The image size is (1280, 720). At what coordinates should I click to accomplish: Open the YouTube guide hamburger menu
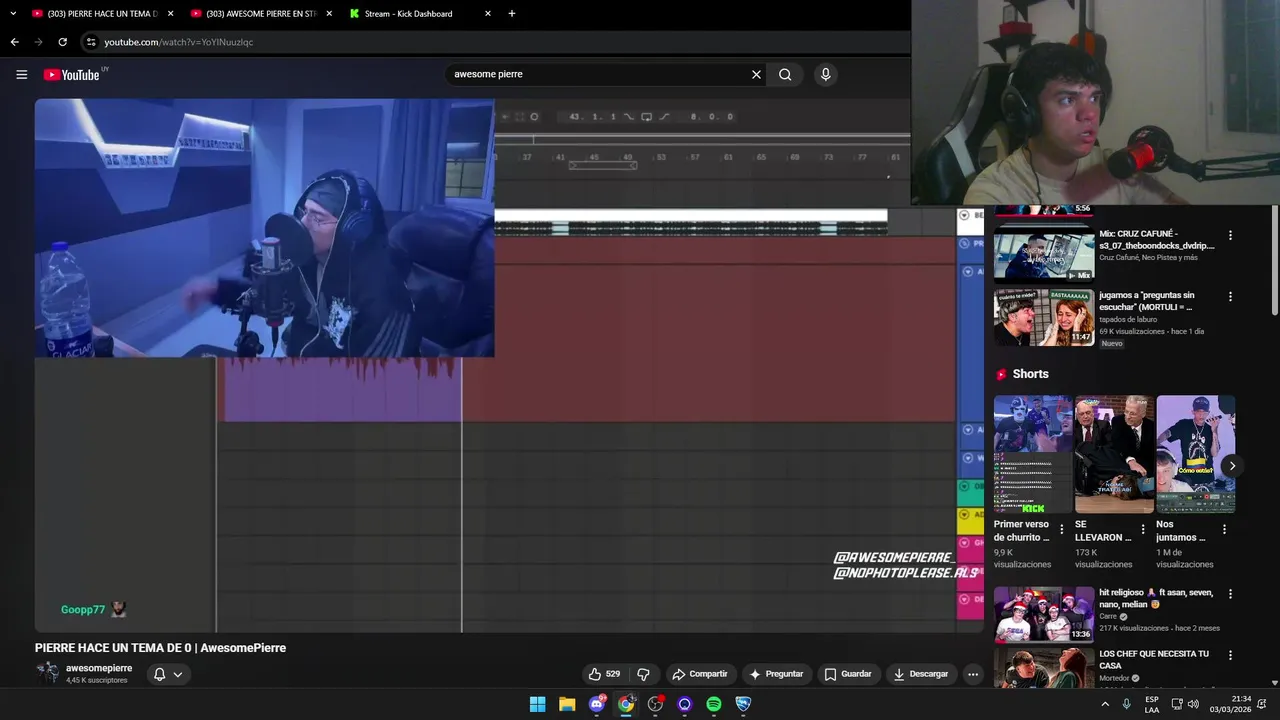tap(21, 74)
